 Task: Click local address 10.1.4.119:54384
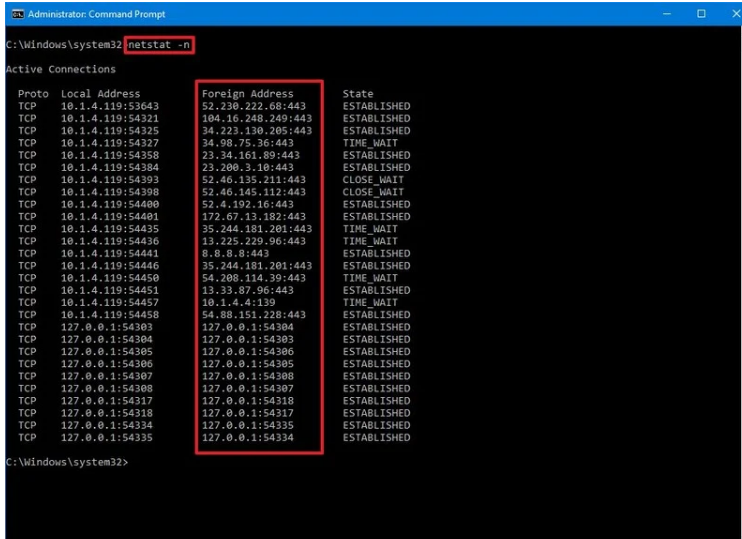110,168
